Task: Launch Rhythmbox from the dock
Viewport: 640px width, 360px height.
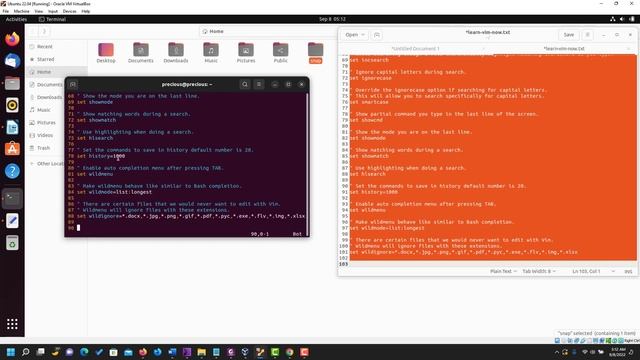Action: click(x=12, y=105)
